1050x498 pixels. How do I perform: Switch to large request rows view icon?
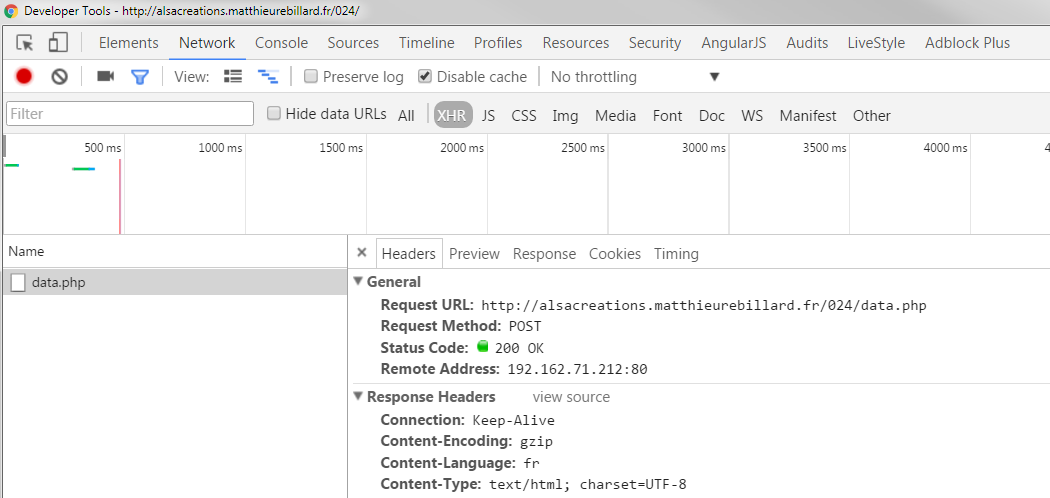pyautogui.click(x=232, y=76)
